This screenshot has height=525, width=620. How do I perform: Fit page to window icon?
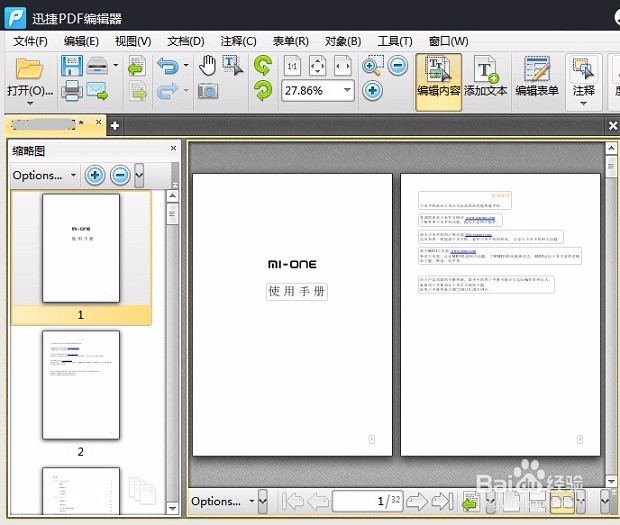click(x=318, y=66)
